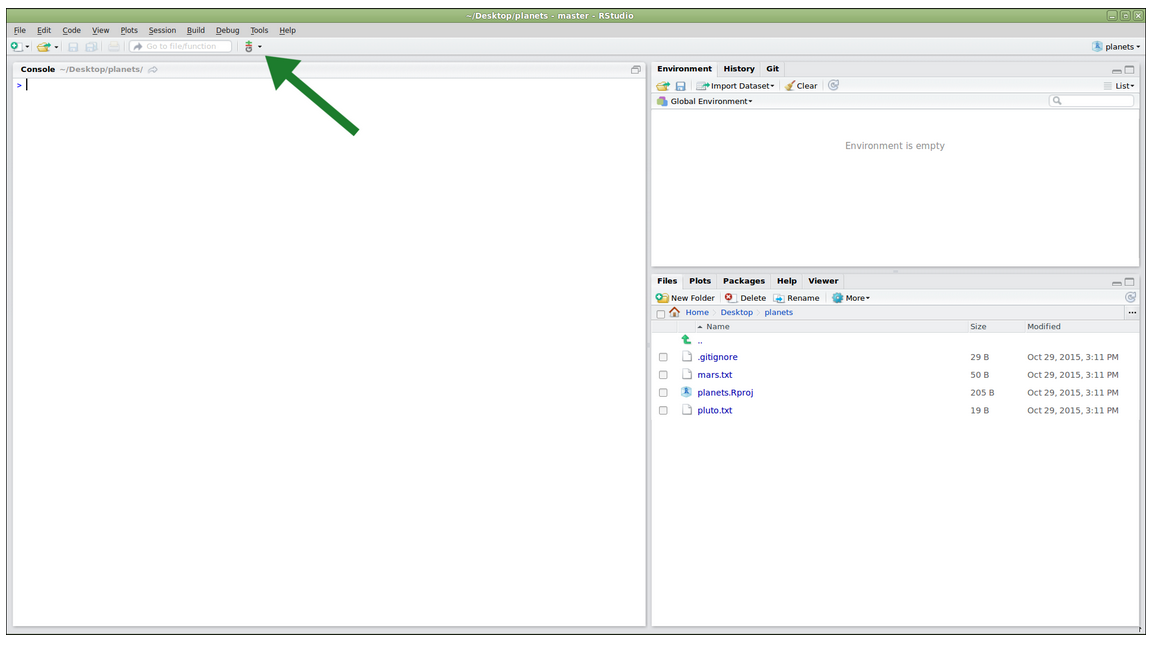The height and width of the screenshot is (646, 1156).
Task: Check the box next to mars.txt
Action: [x=663, y=375]
